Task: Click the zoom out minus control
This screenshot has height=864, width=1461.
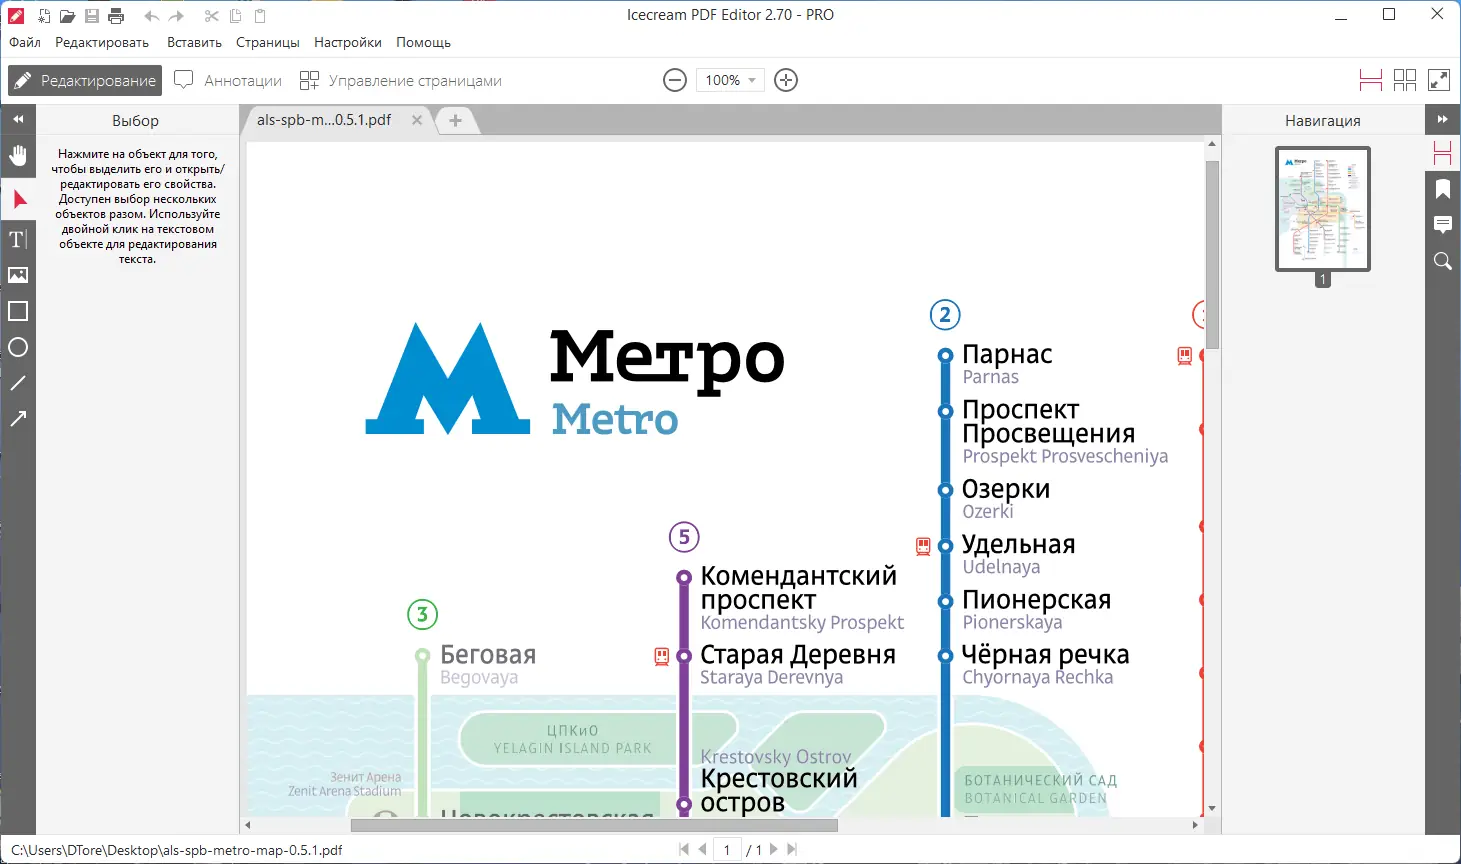Action: pyautogui.click(x=675, y=80)
